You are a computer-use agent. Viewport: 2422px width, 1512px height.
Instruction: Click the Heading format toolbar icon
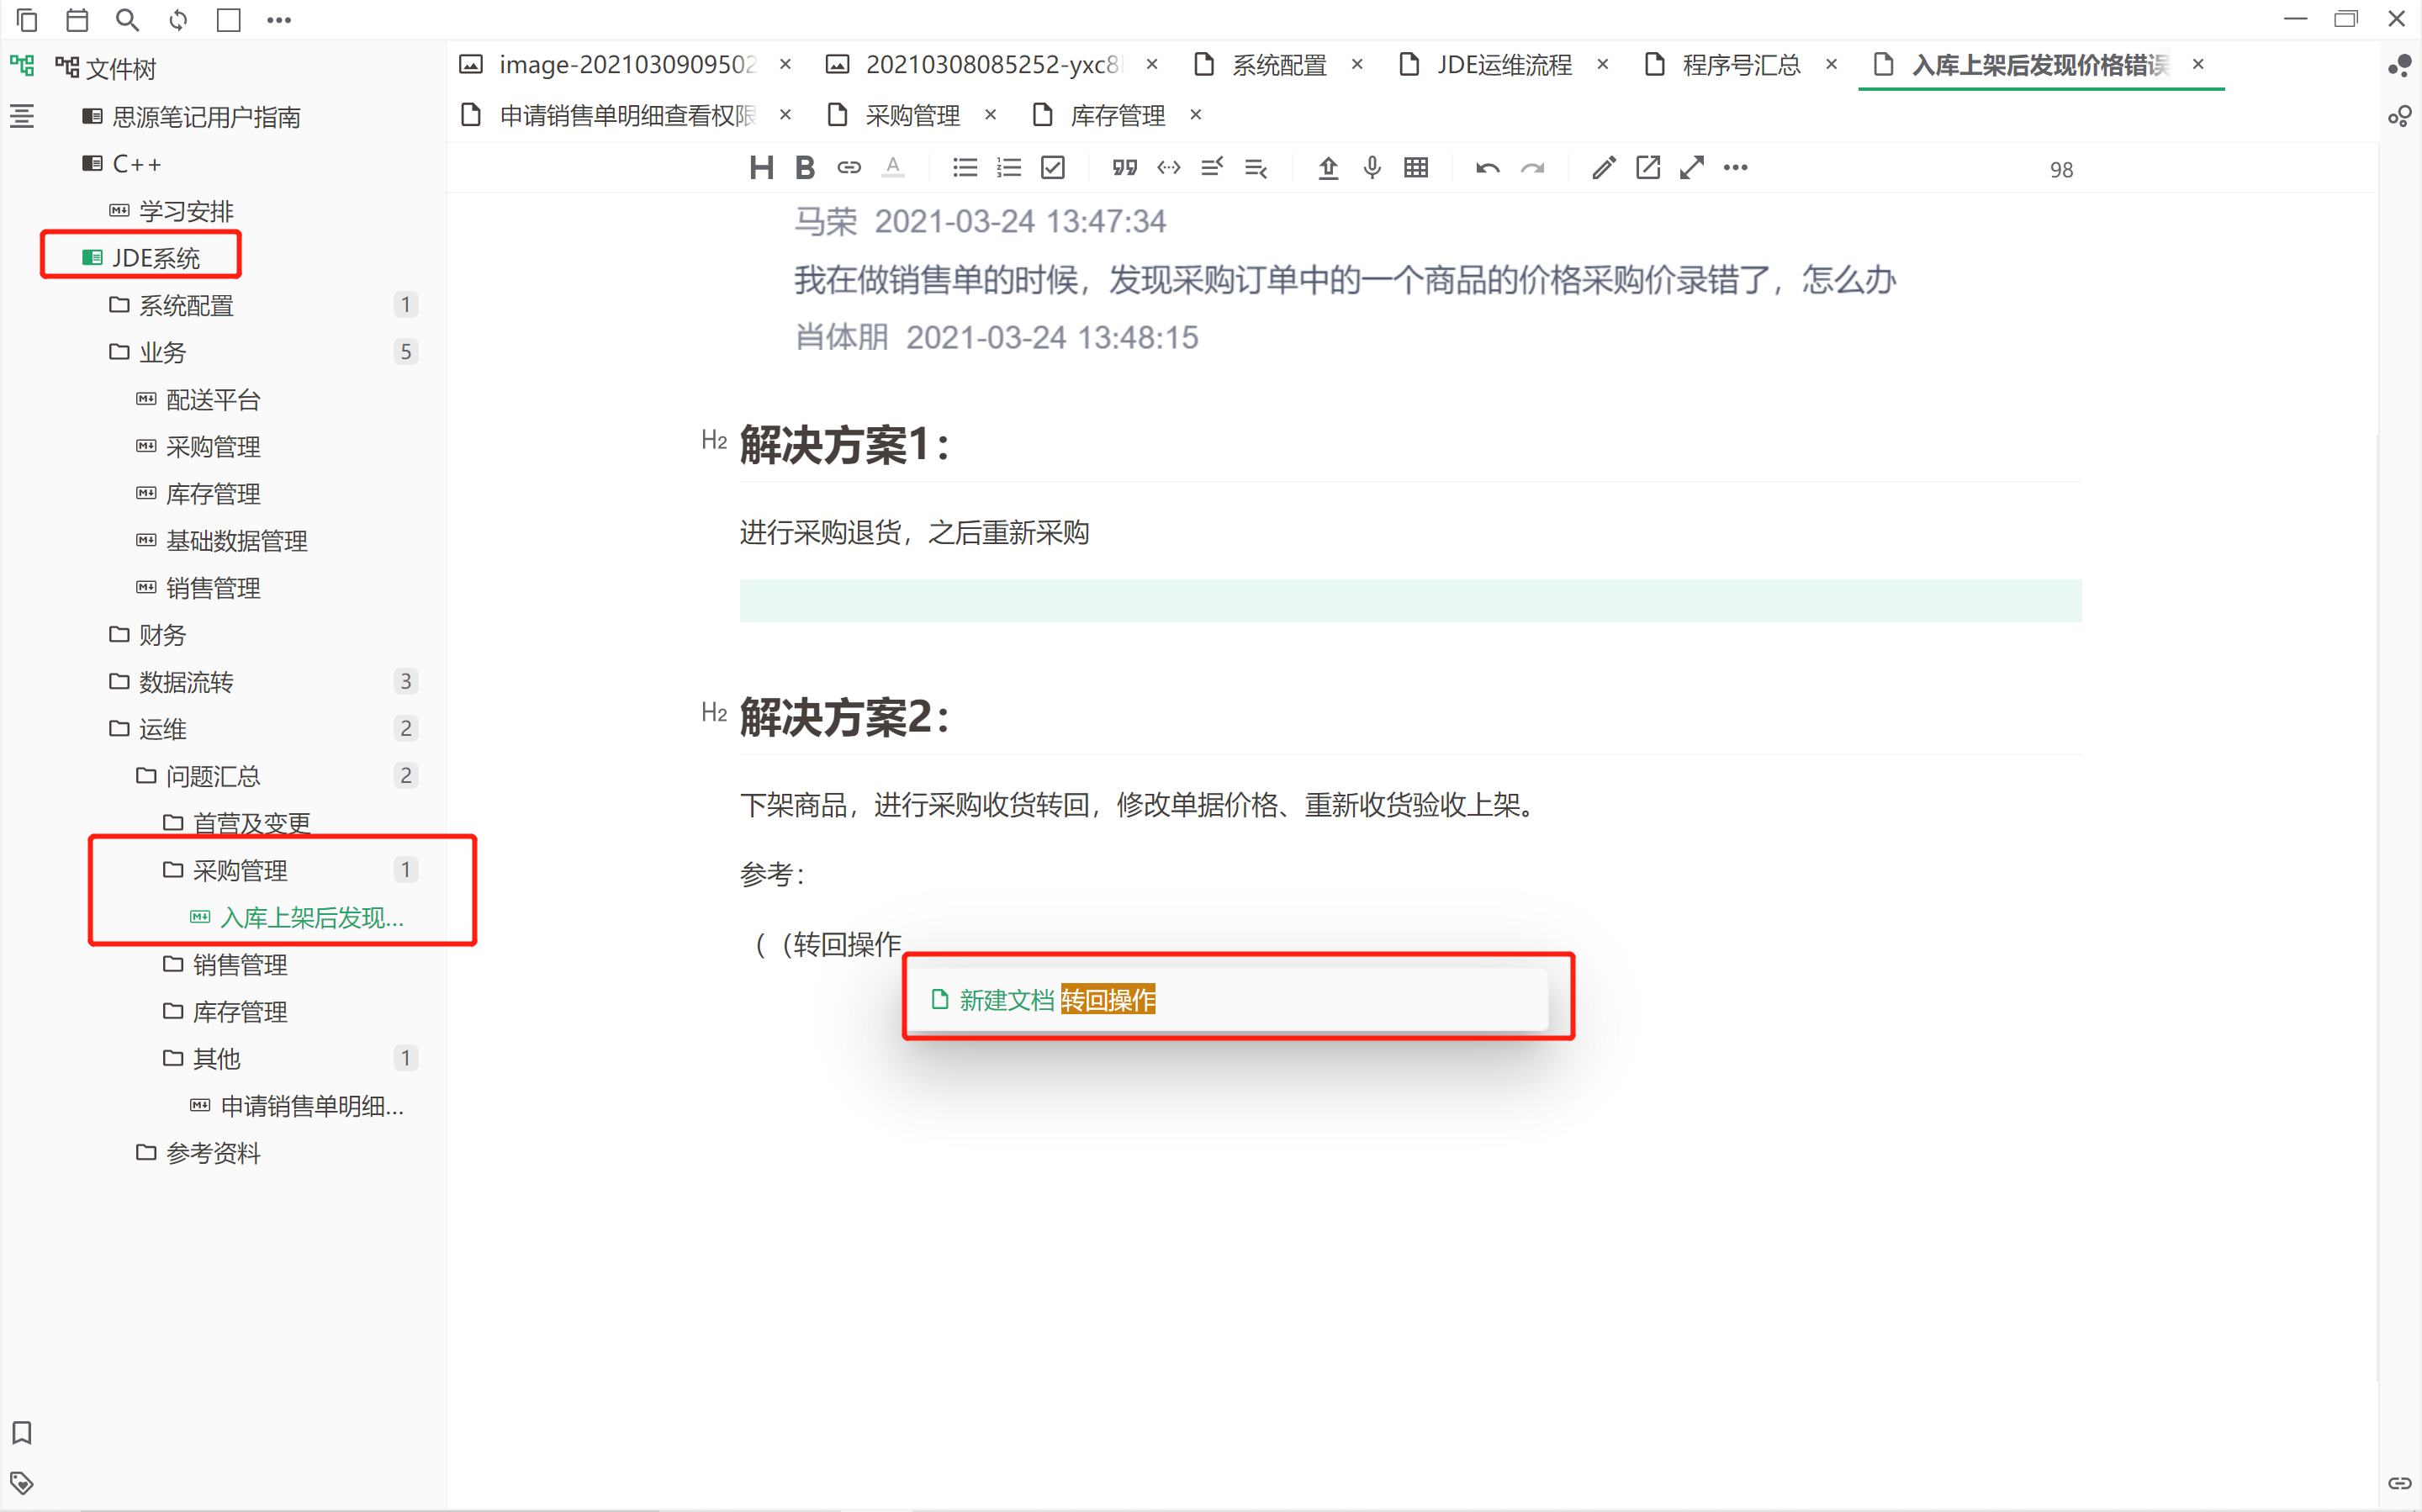[x=761, y=168]
